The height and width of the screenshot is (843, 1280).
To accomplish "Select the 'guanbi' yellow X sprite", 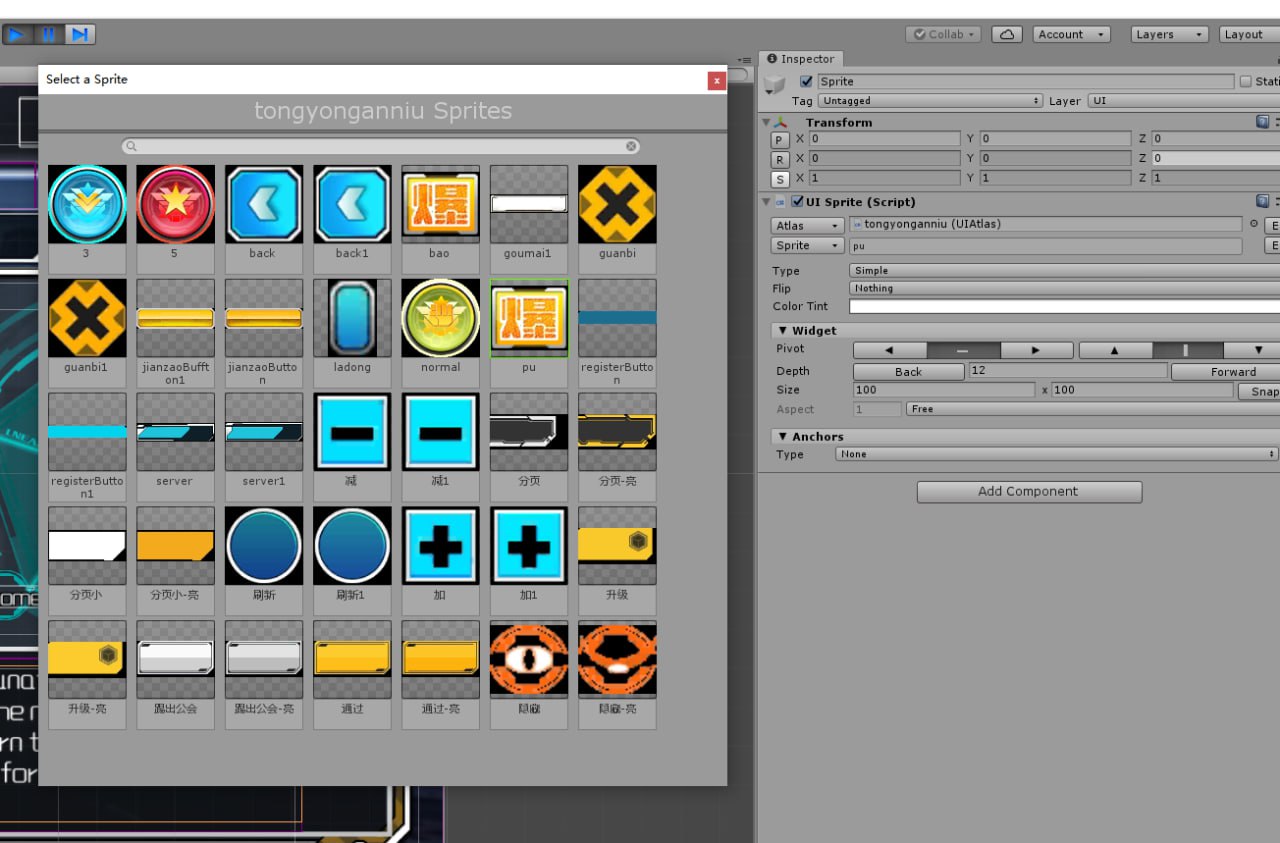I will 617,205.
